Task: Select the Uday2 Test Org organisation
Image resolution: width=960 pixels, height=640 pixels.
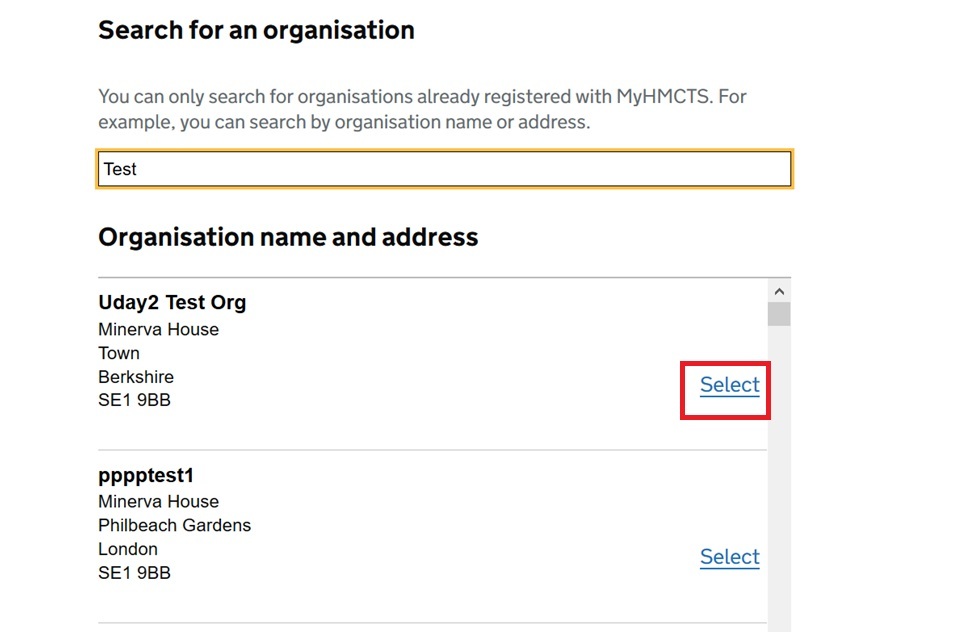Action: (x=729, y=385)
